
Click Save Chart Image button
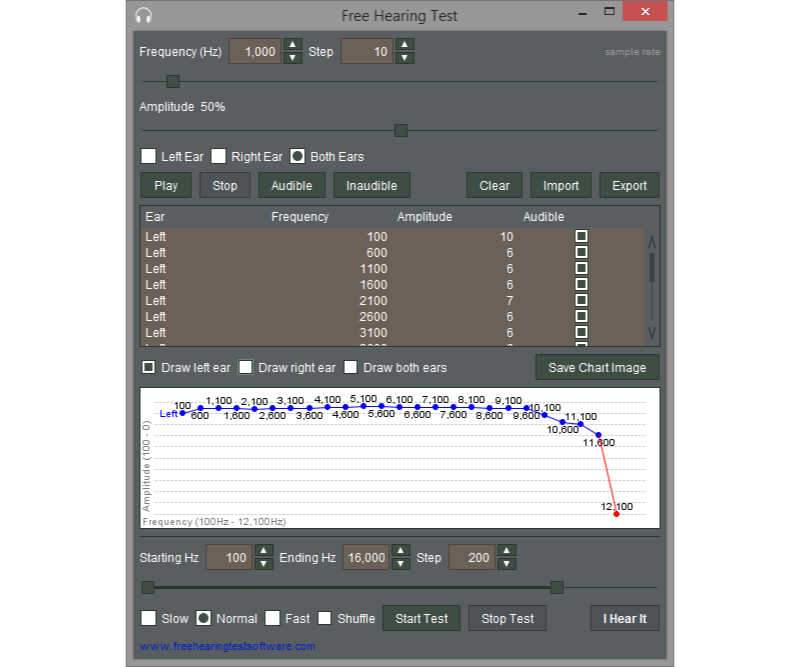point(597,367)
